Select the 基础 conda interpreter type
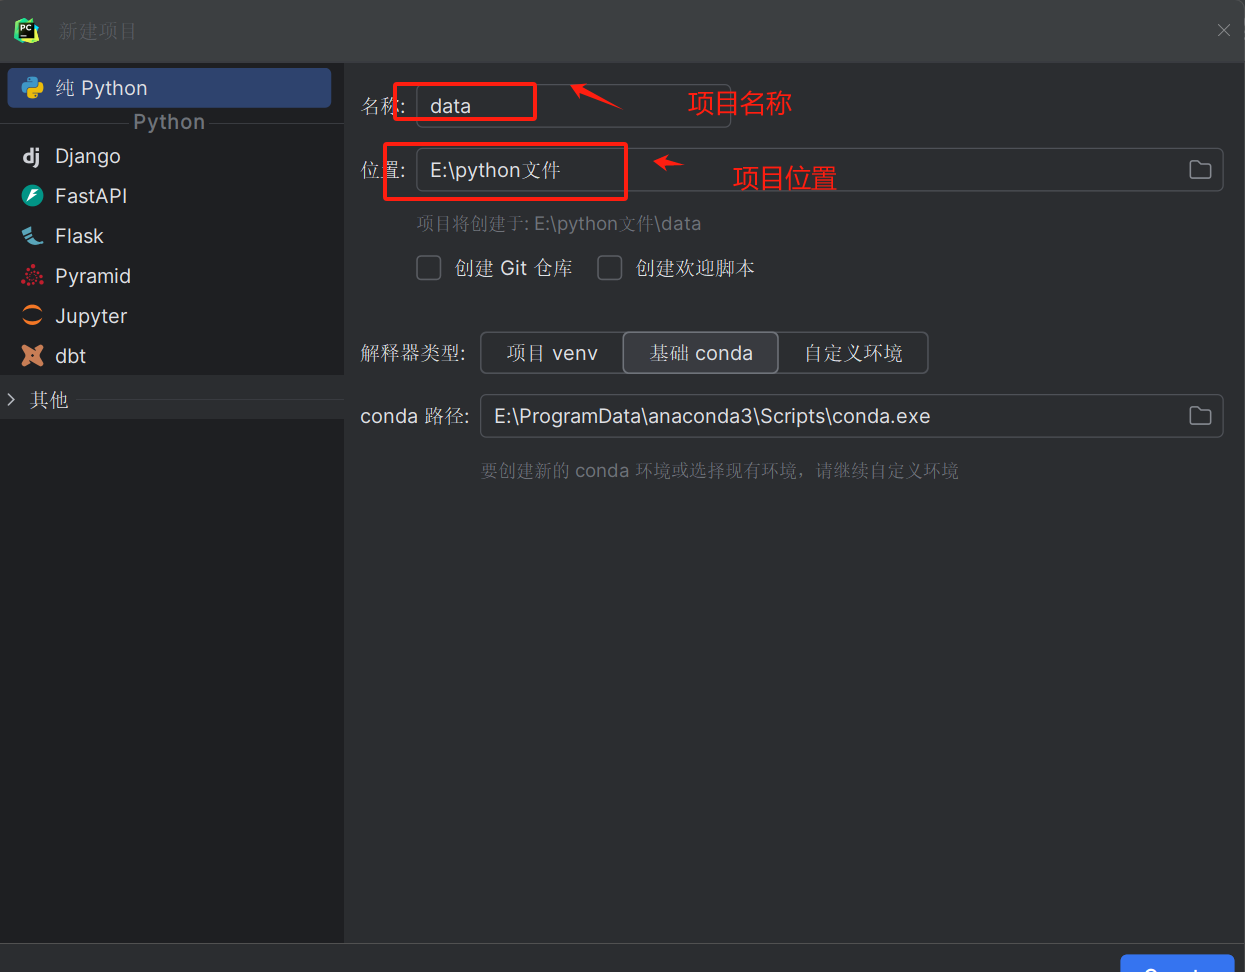Screen dimensions: 1245x972 point(700,353)
